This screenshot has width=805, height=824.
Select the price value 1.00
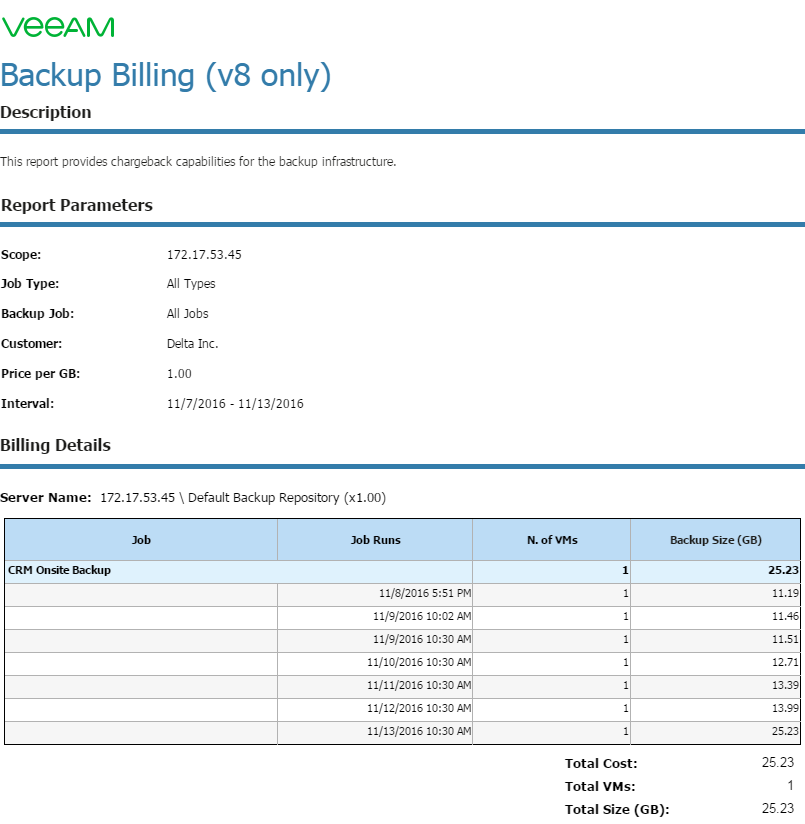coord(179,374)
